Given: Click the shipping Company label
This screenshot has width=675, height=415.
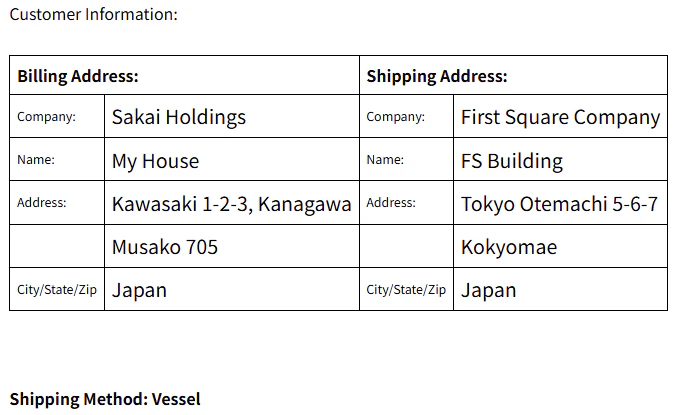Looking at the screenshot, I should point(395,117).
